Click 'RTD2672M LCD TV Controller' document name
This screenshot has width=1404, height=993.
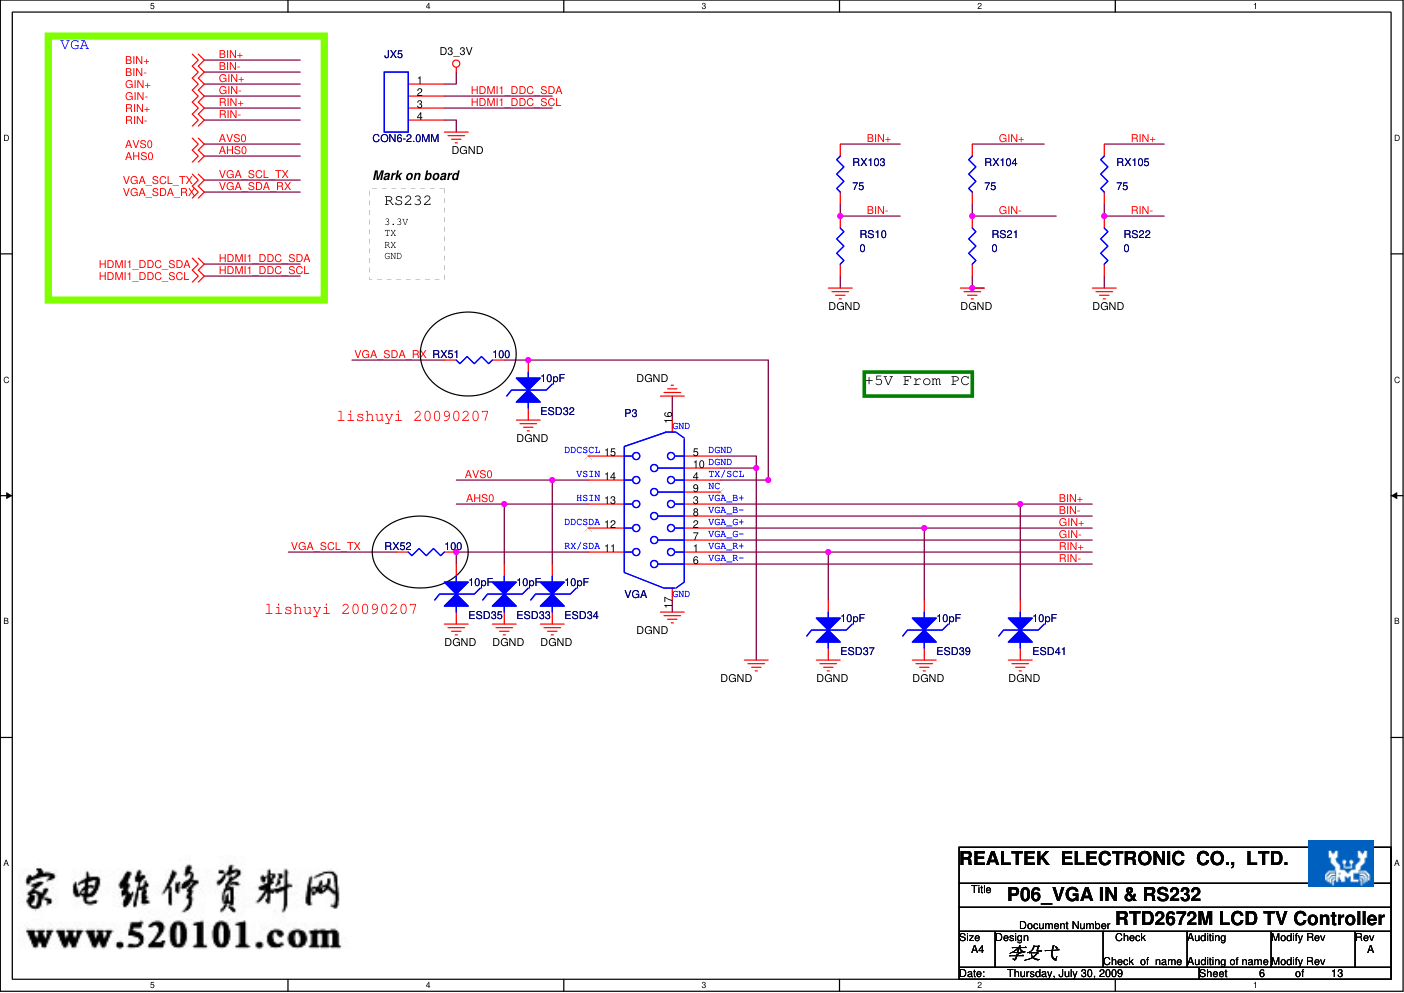(x=1250, y=919)
